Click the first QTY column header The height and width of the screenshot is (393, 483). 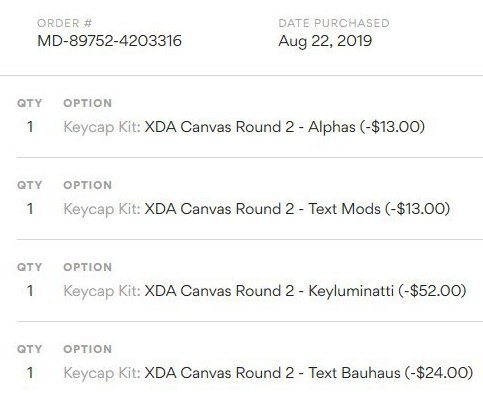pos(30,103)
